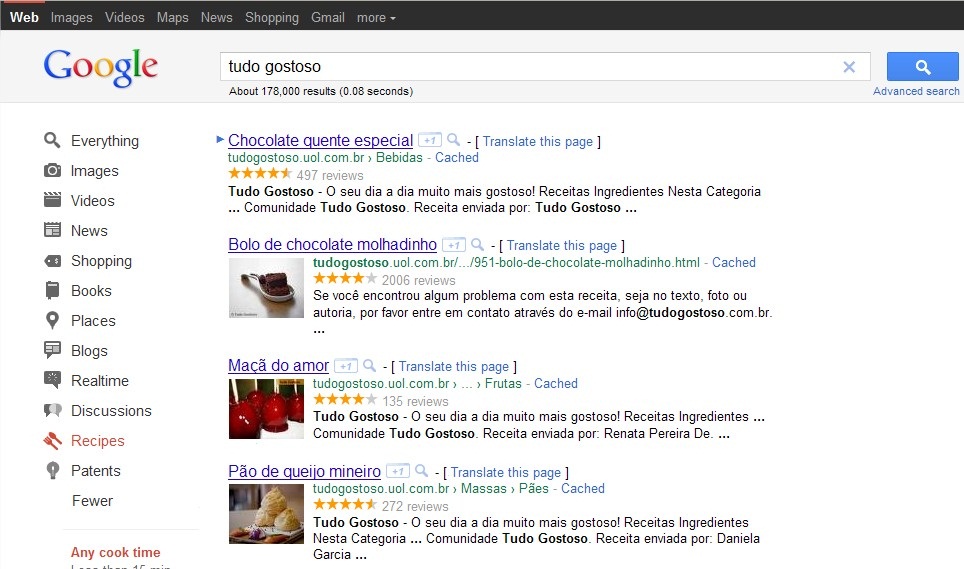
Task: Click the Google logo
Action: (101, 68)
